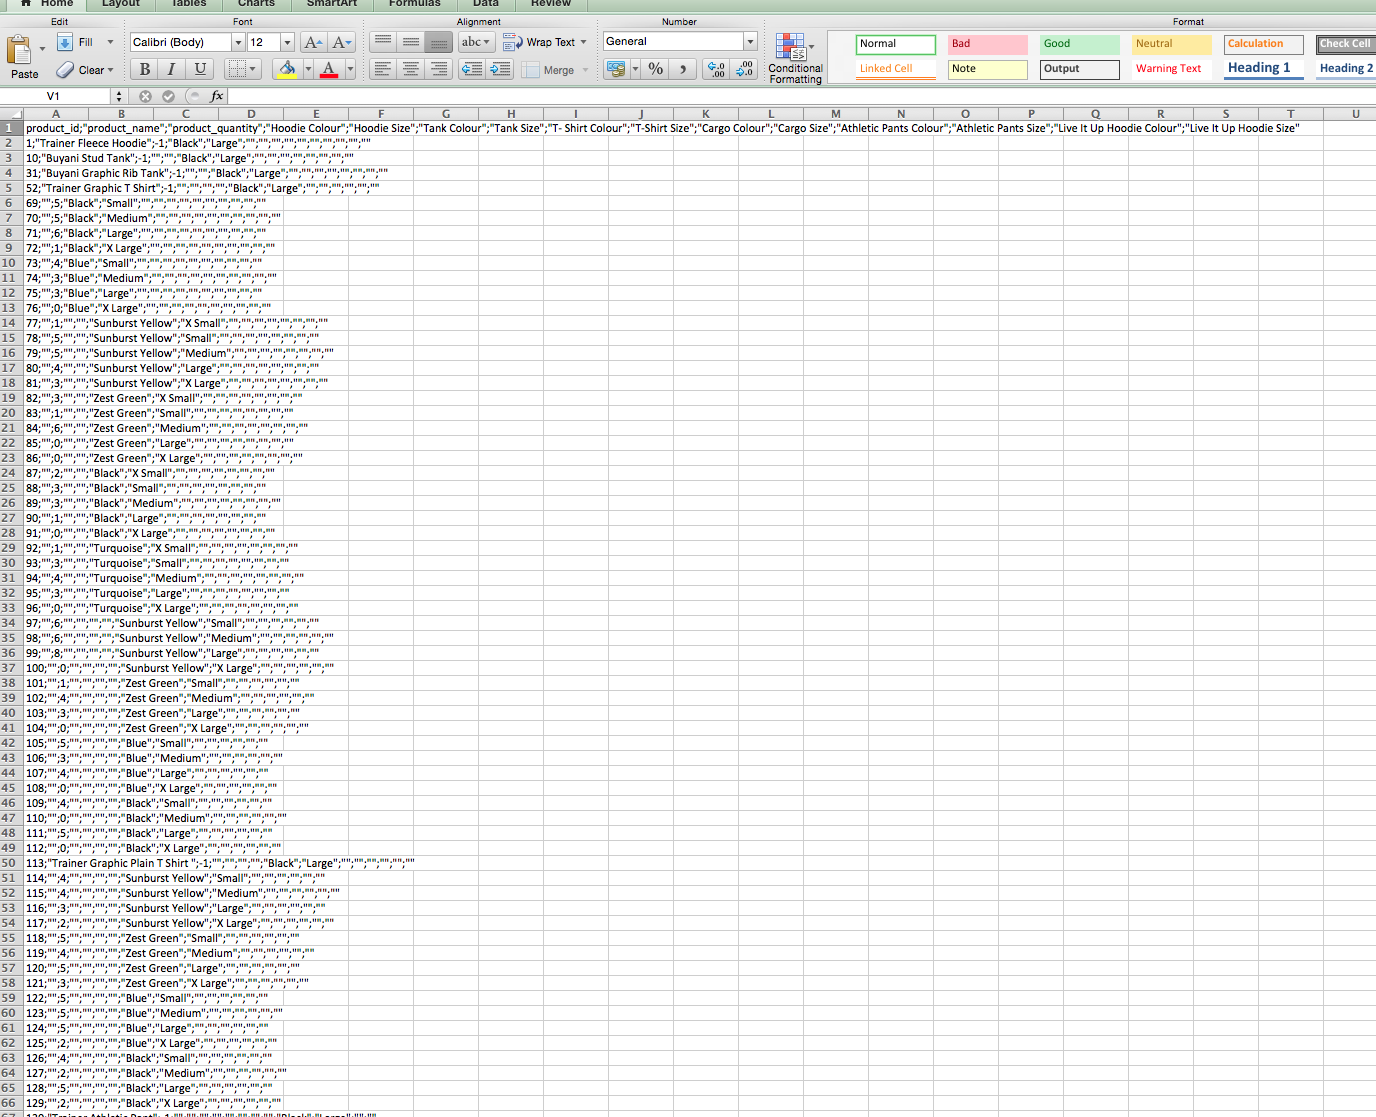
Task: Apply the Neutral cell style
Action: pyautogui.click(x=1172, y=44)
